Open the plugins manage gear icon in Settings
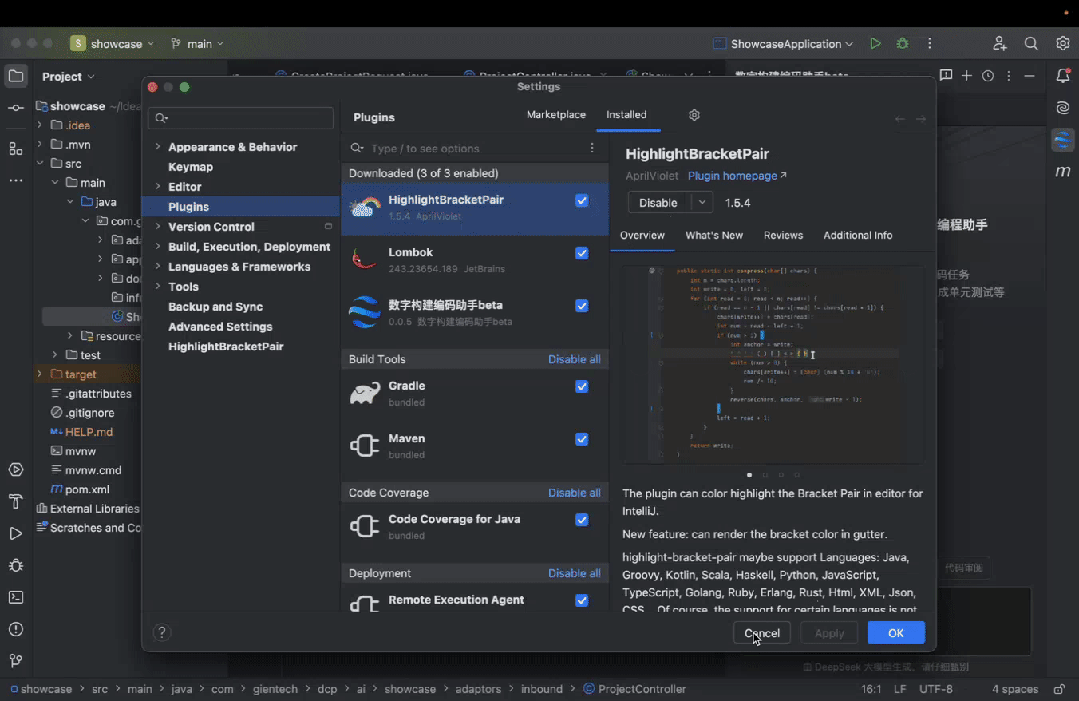 coord(694,115)
